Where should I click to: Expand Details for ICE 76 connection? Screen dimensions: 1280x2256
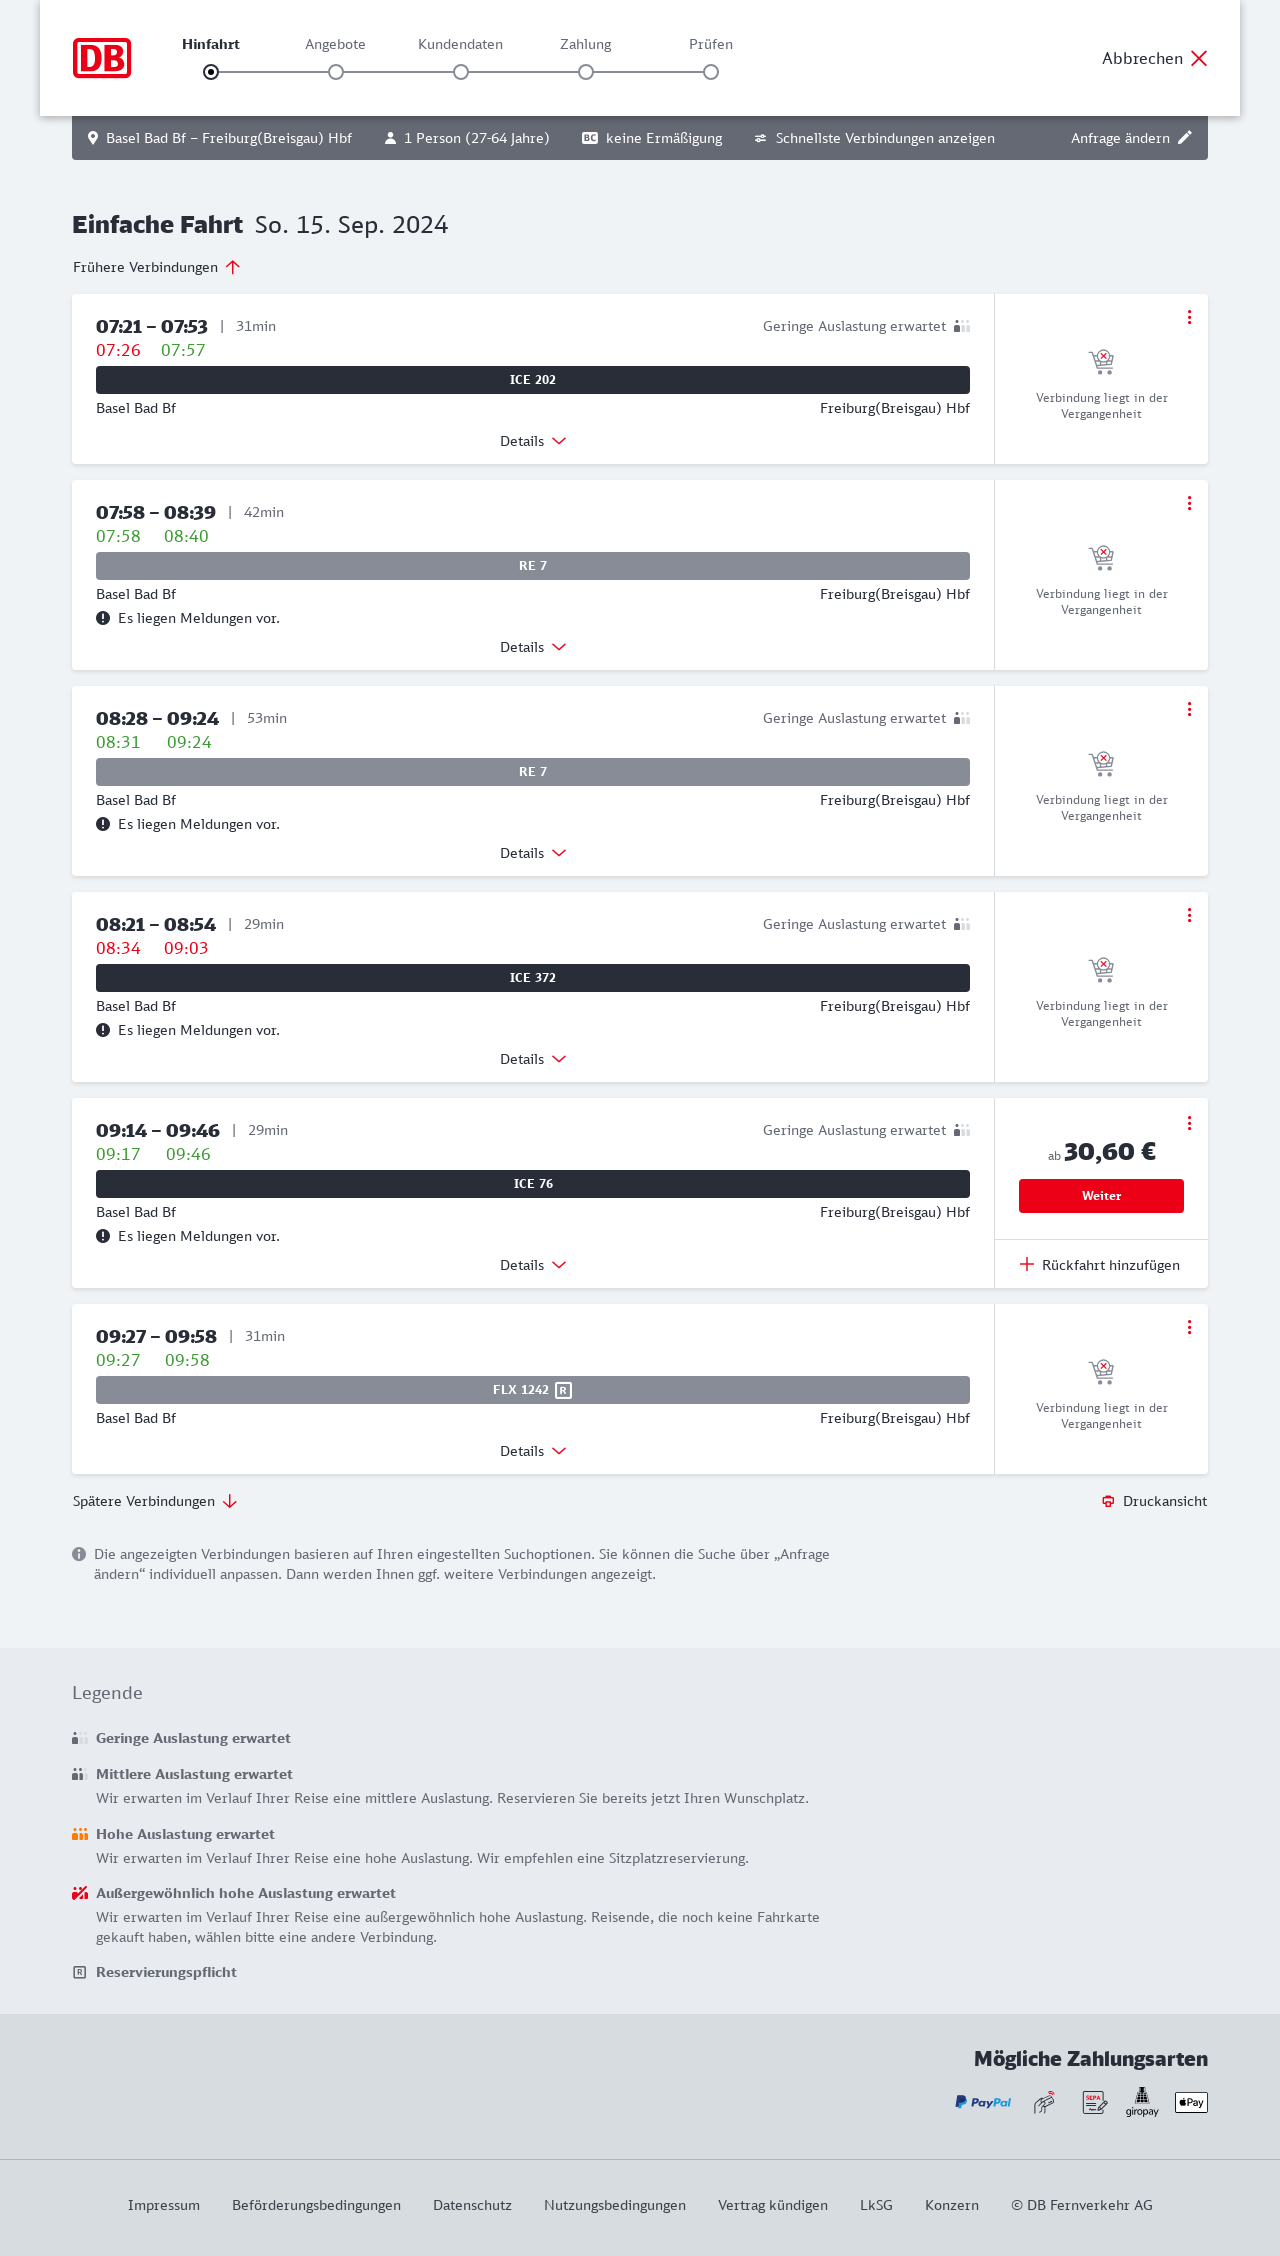tap(532, 1265)
